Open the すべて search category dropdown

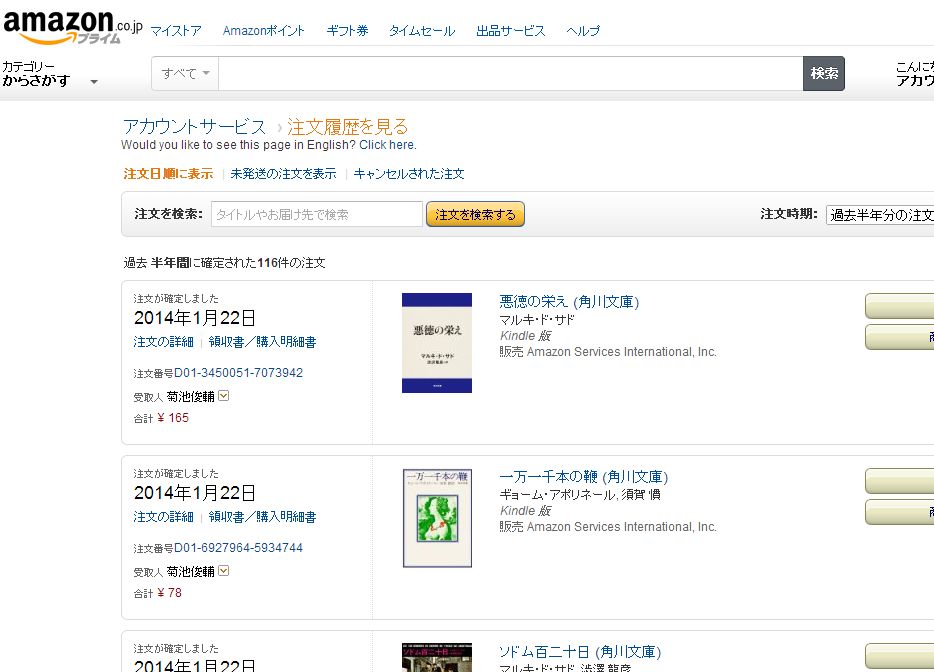185,73
